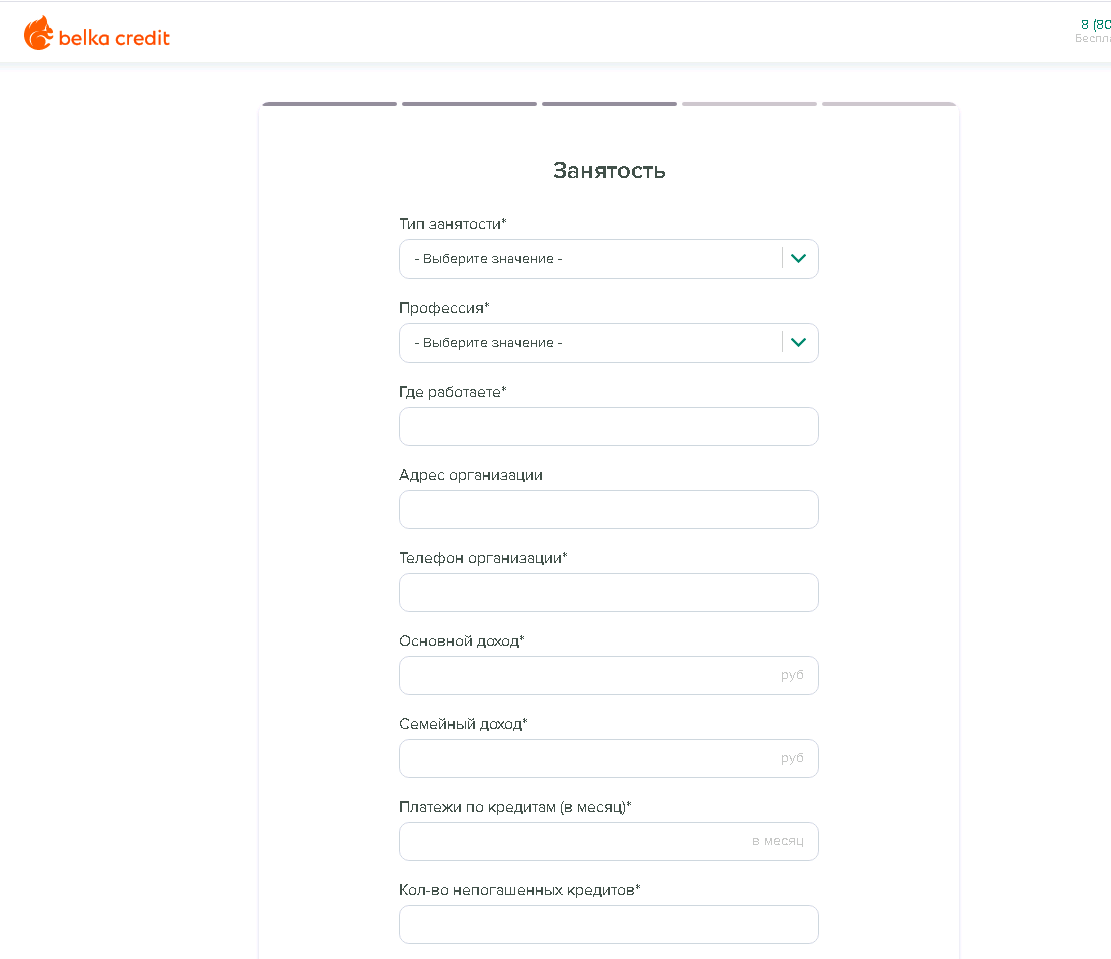Click the Занятость form heading
Viewport: 1111px width, 959px height.
(x=609, y=171)
